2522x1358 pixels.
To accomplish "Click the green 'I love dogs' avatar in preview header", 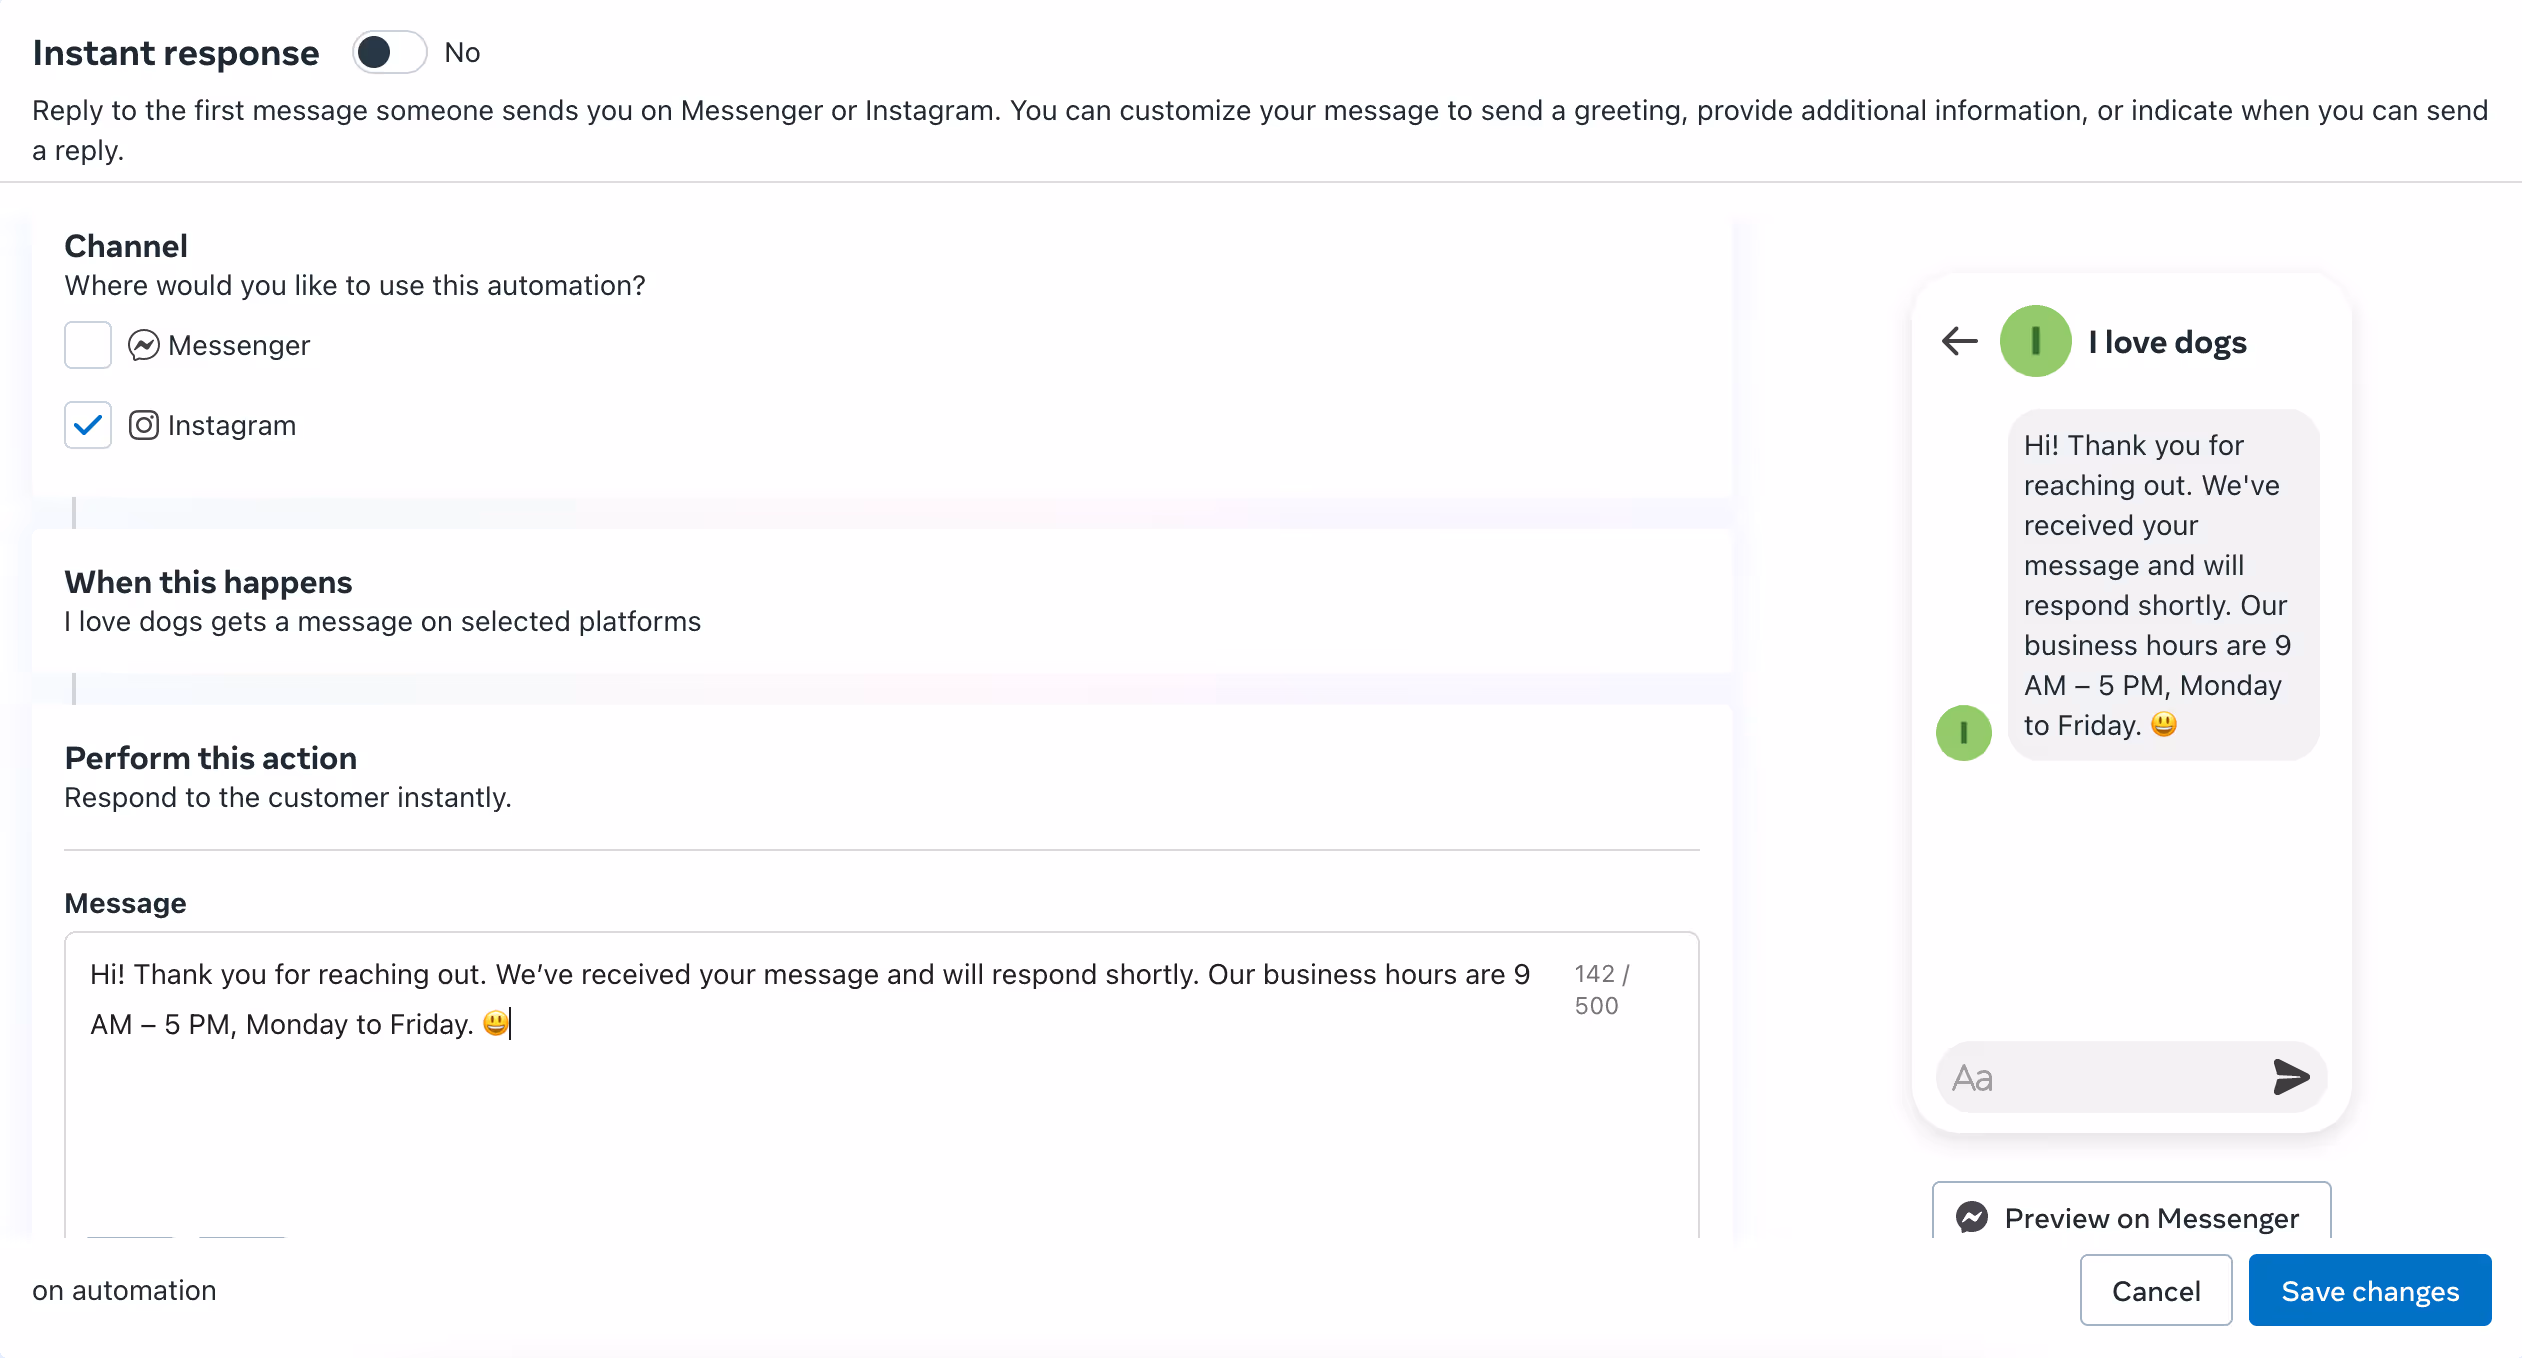I will tap(2035, 341).
